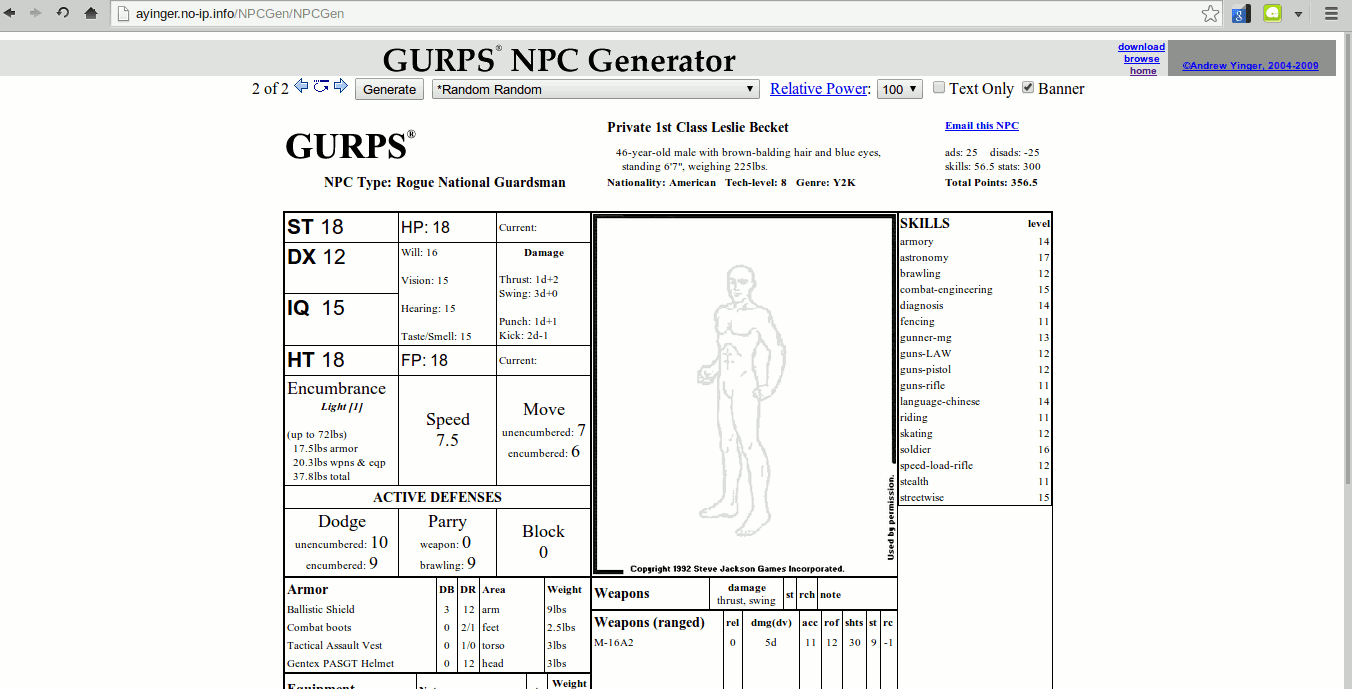Click the bookmark star in the address bar

pyautogui.click(x=1210, y=13)
